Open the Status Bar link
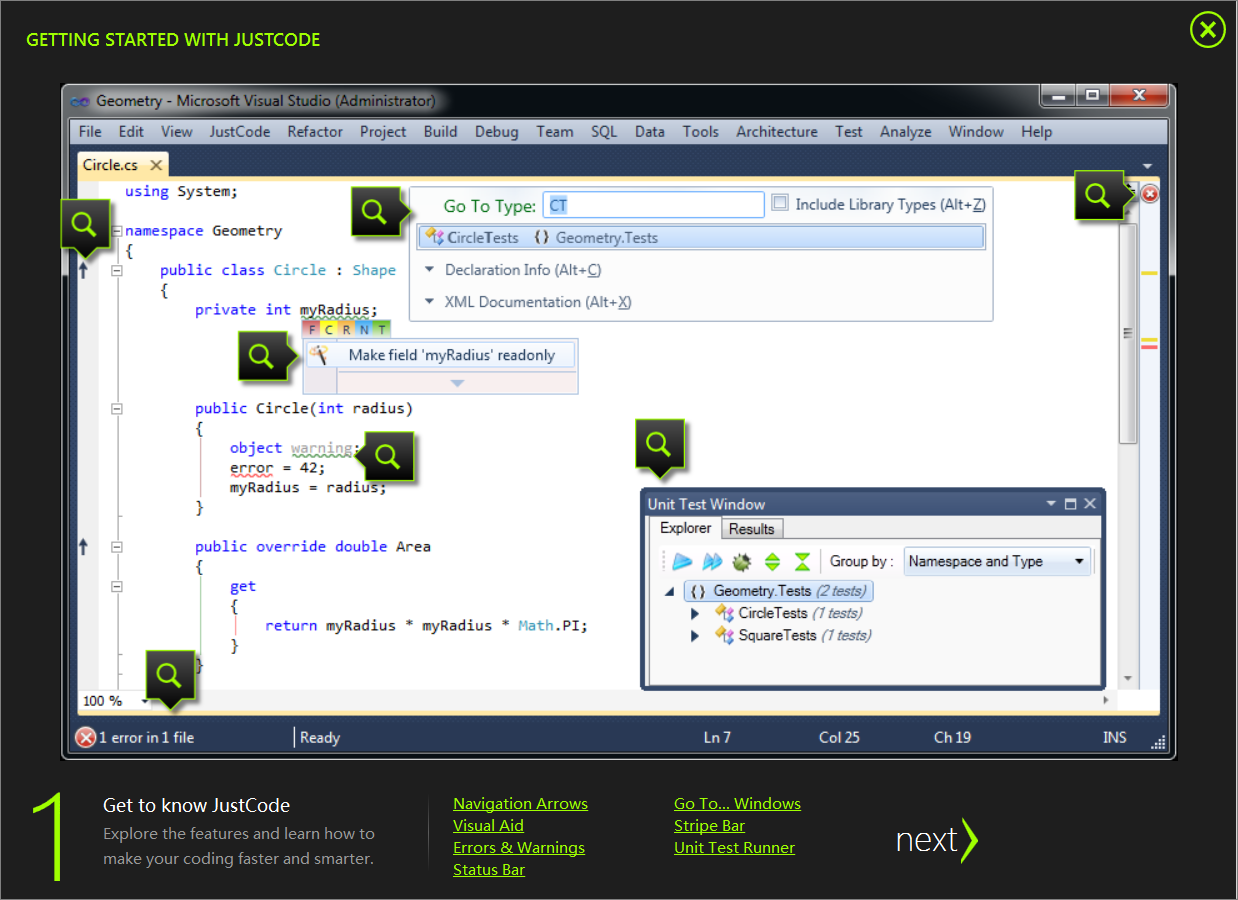 [x=489, y=870]
